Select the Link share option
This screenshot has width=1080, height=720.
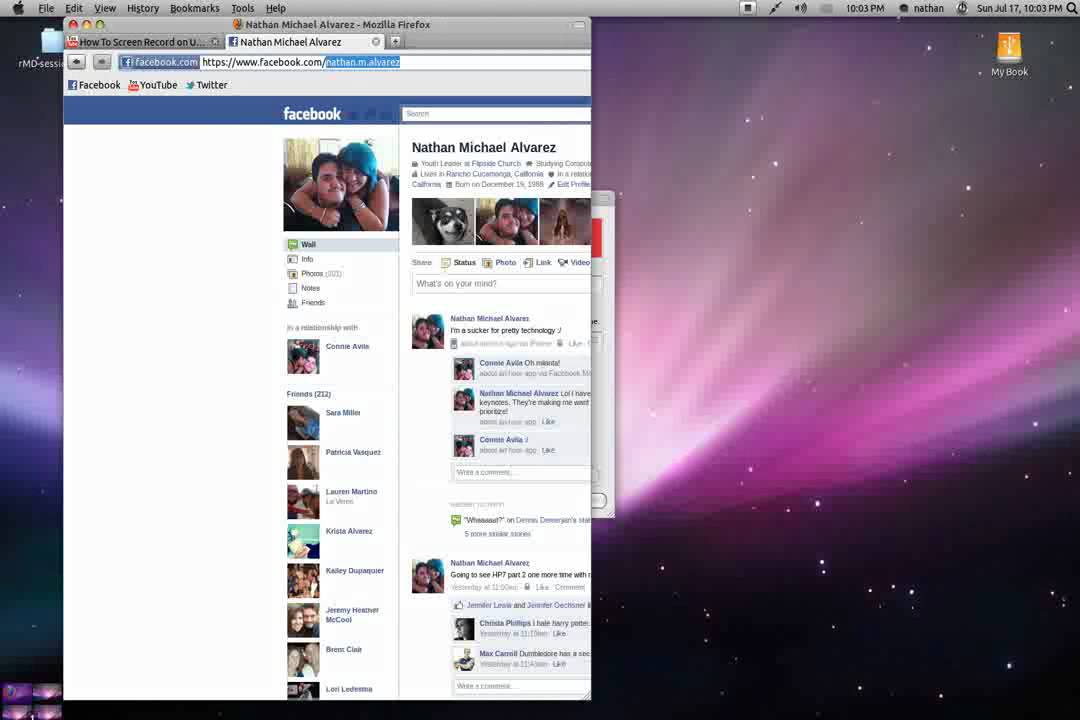click(x=537, y=263)
